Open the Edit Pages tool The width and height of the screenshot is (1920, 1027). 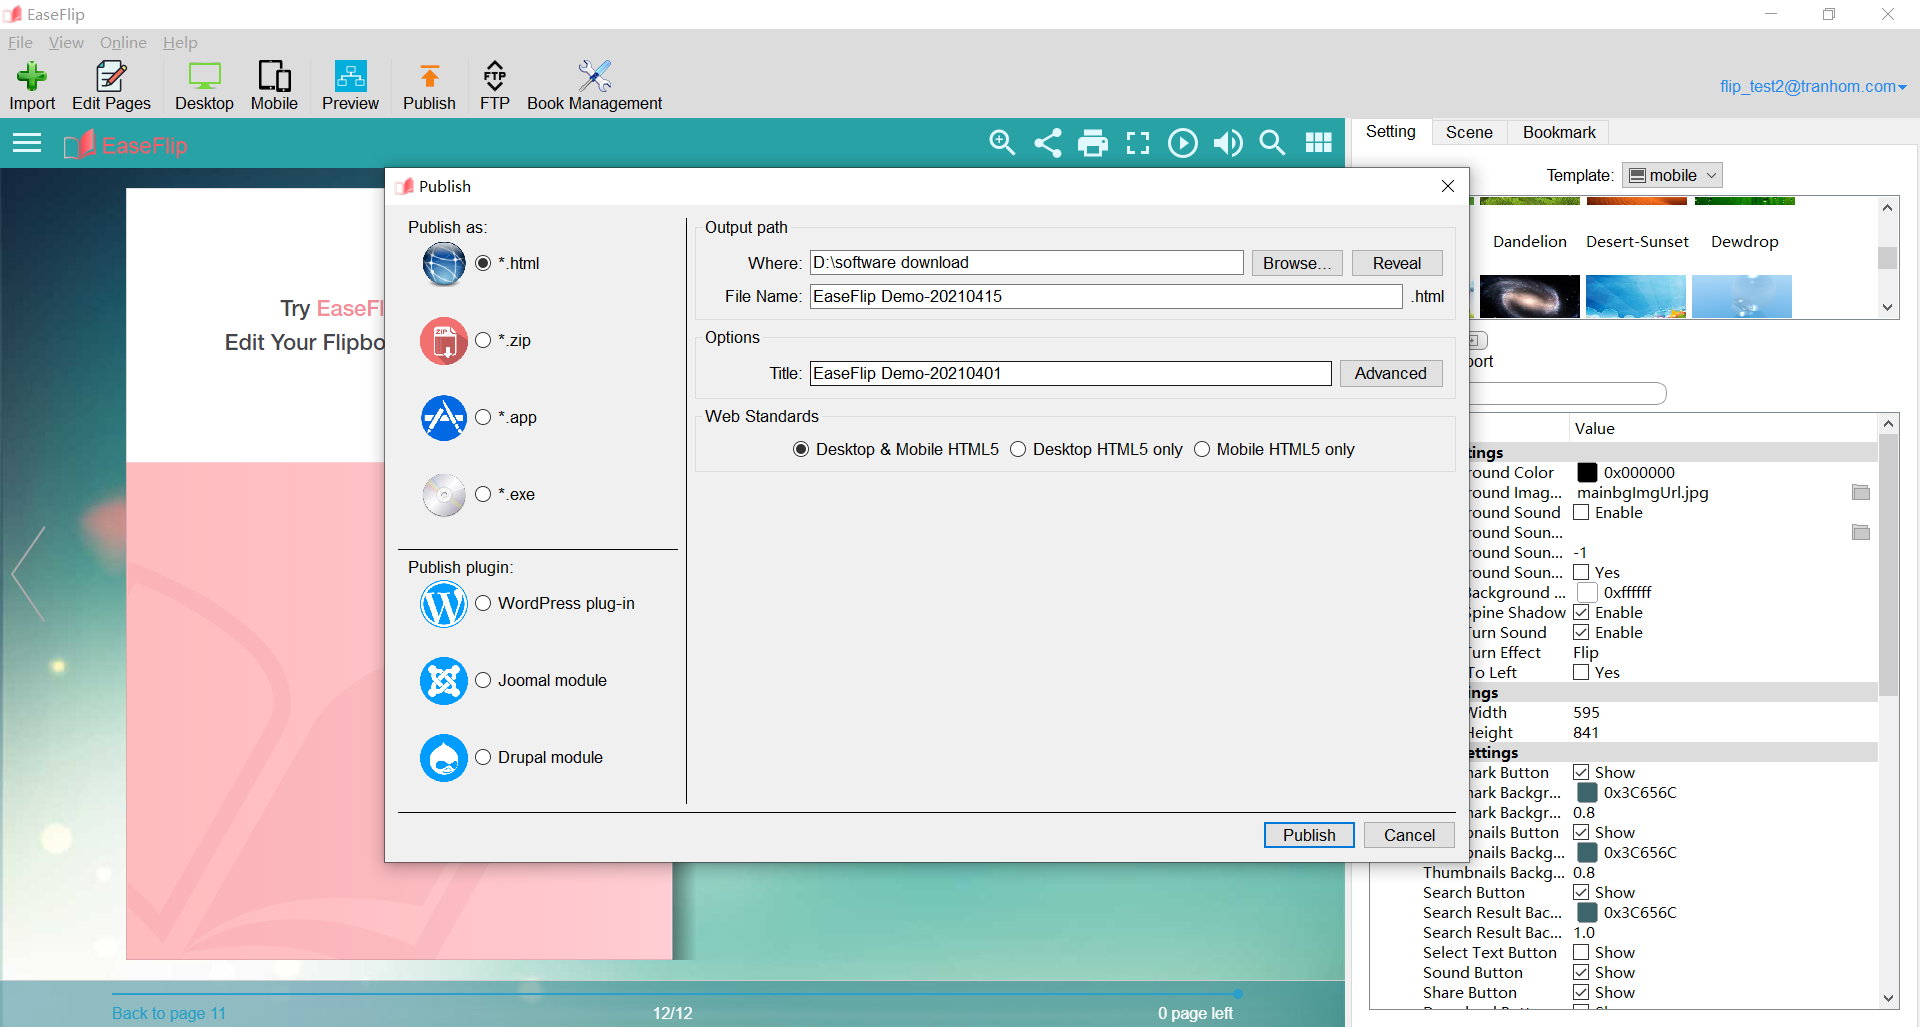click(x=111, y=86)
